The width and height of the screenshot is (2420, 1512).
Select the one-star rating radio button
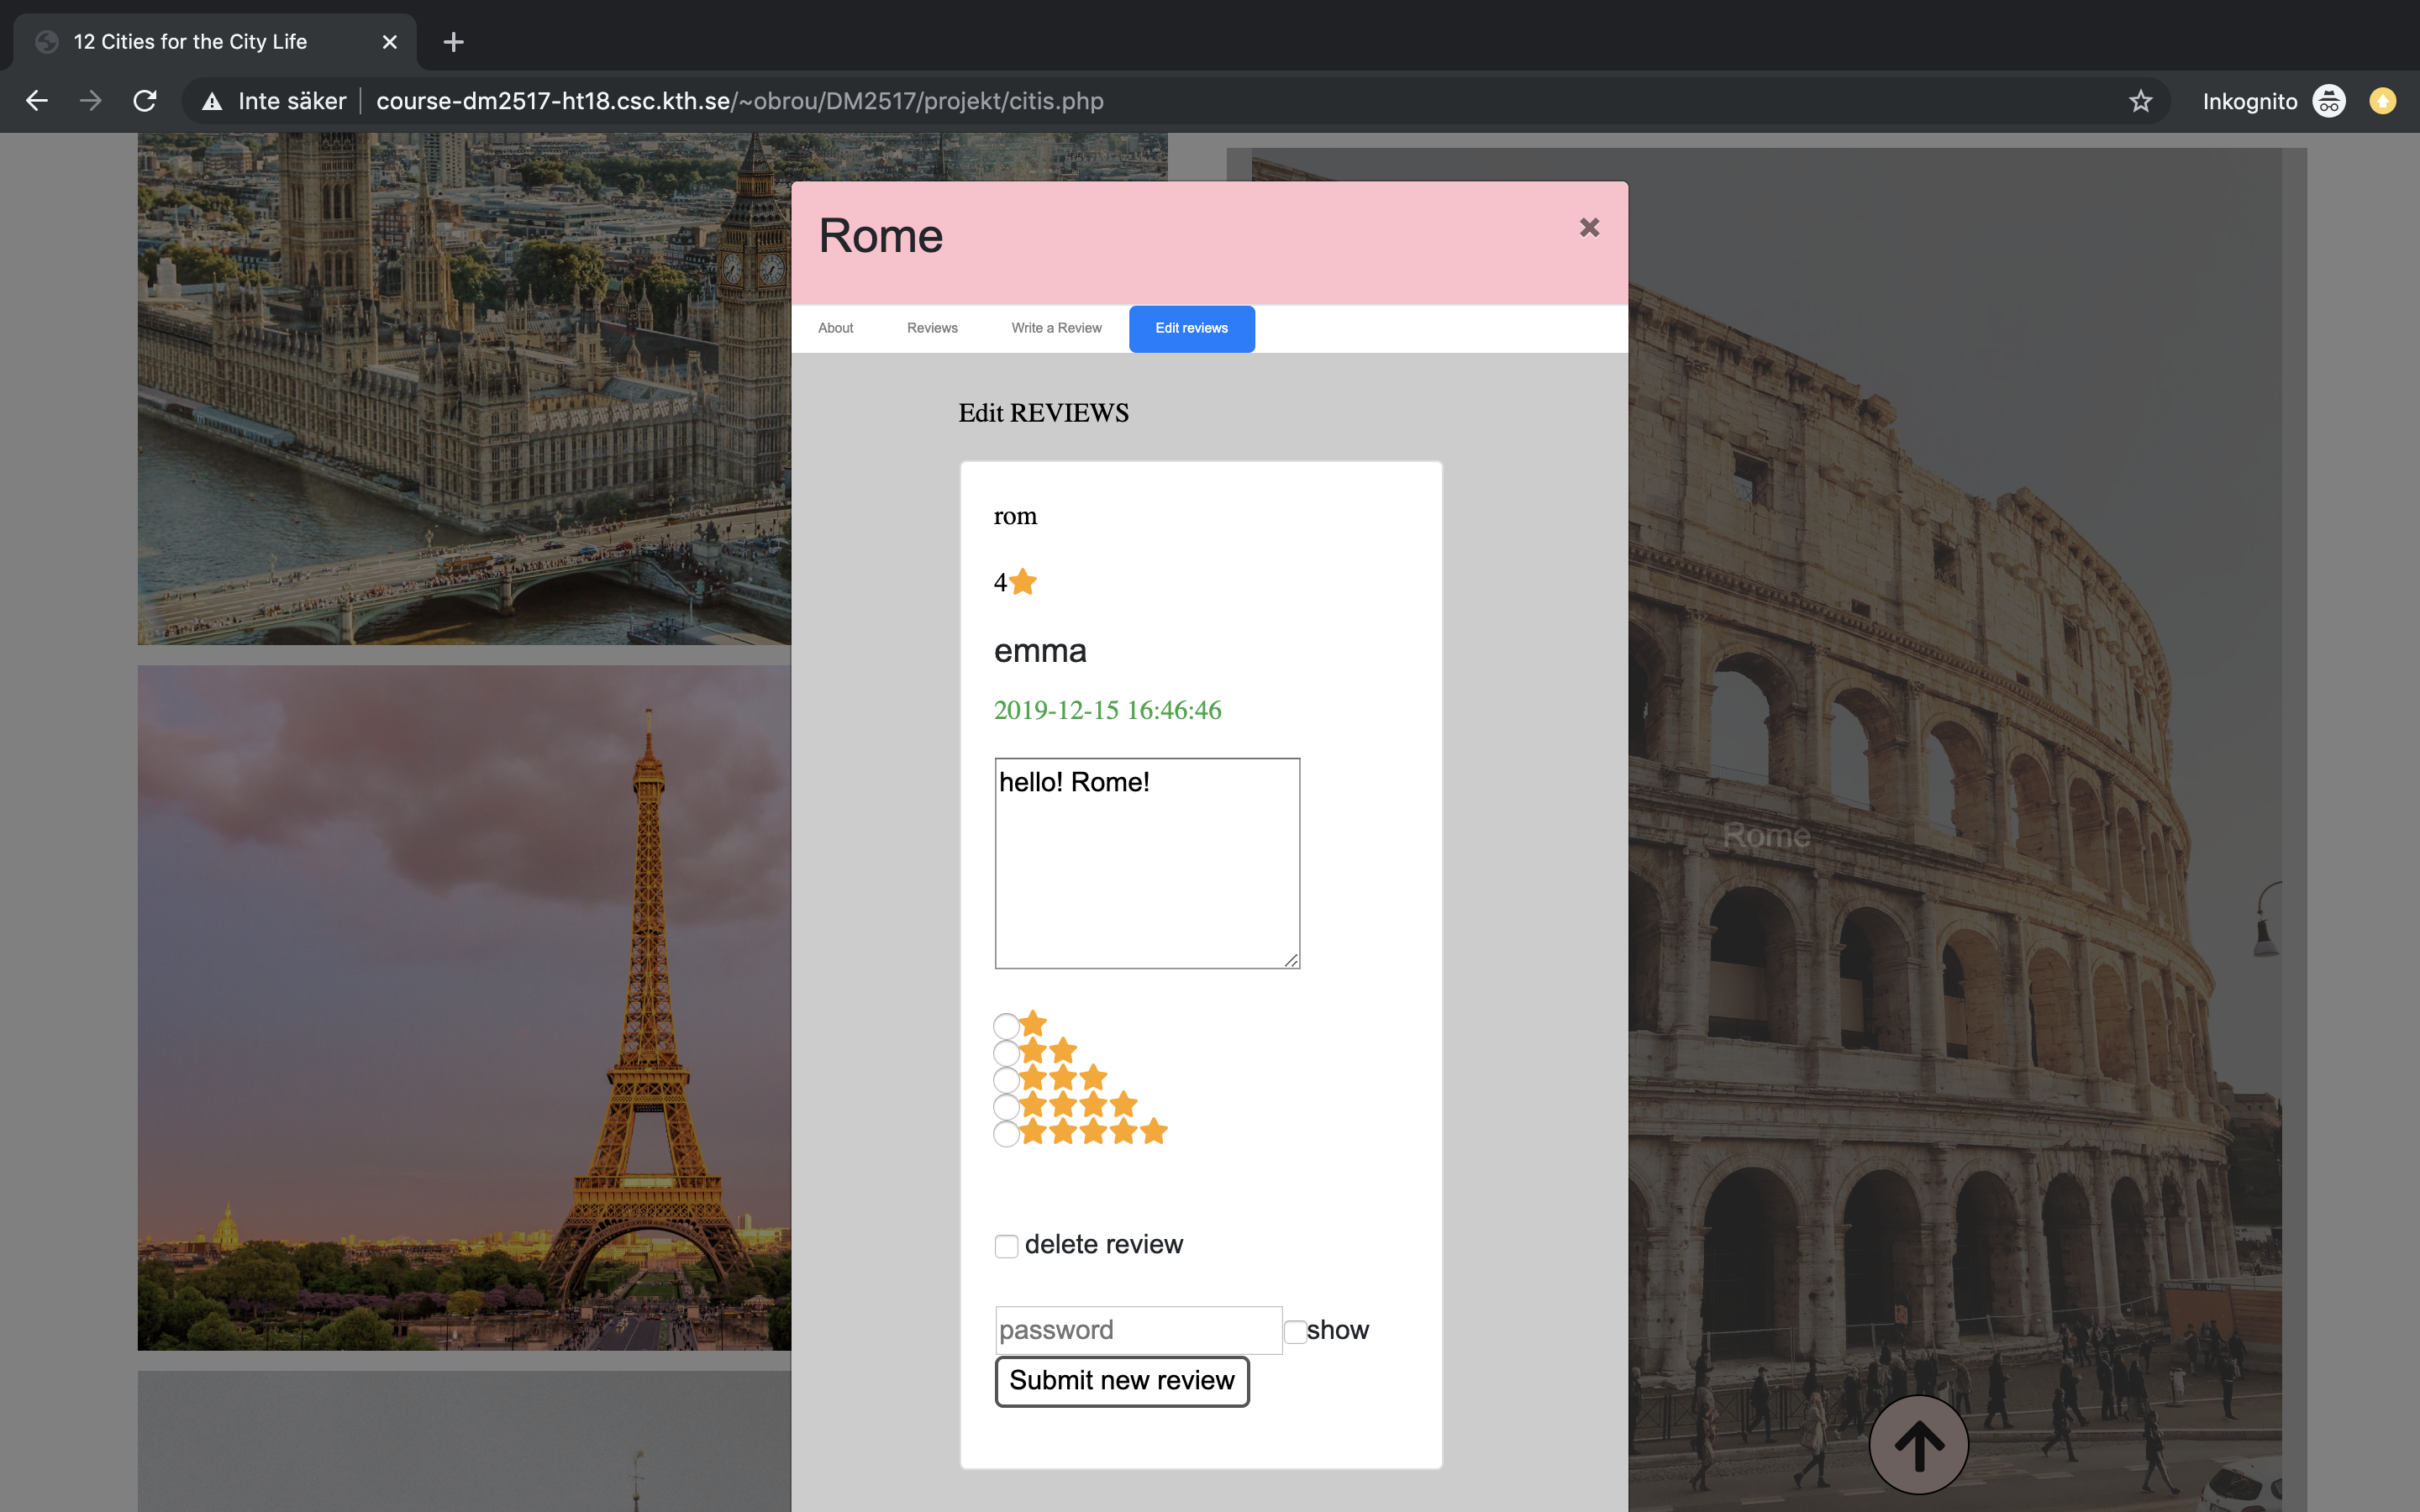point(1006,1026)
